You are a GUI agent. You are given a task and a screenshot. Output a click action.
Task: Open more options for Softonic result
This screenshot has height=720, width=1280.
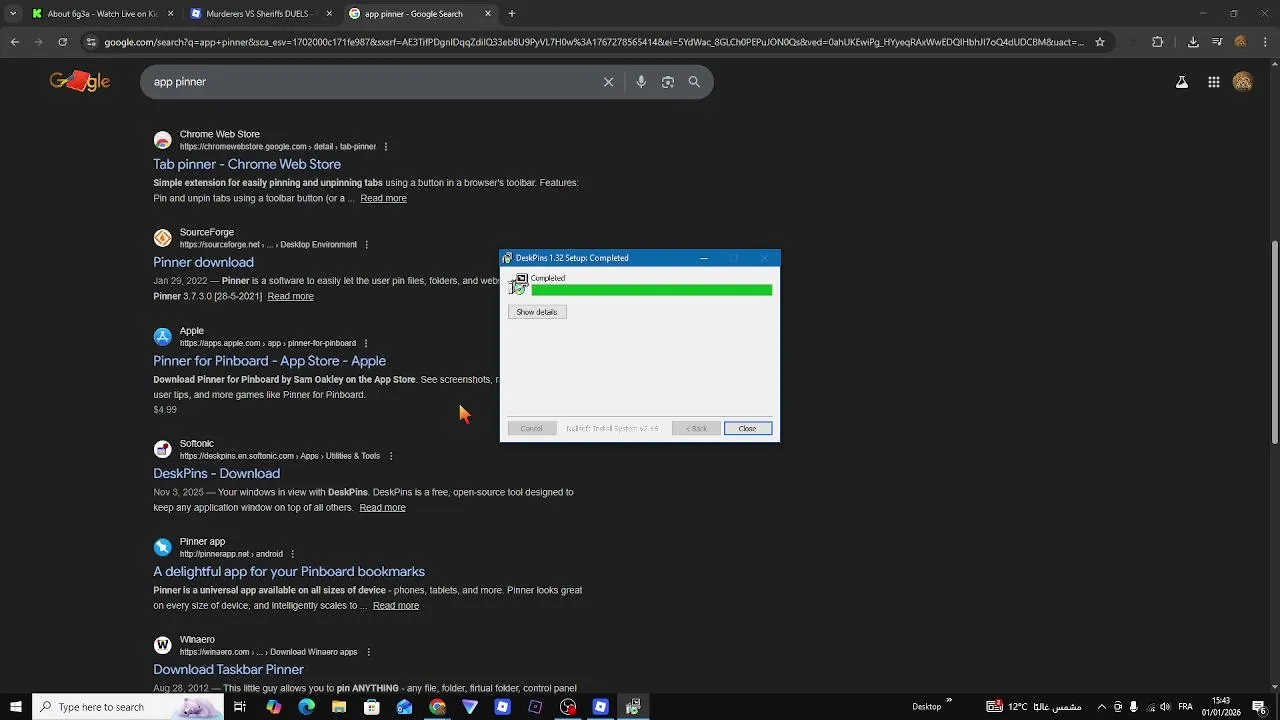390,456
